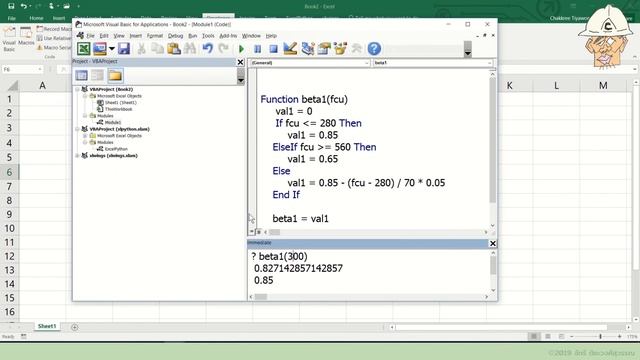Click Immediate result 0.827142857142857

point(298,268)
